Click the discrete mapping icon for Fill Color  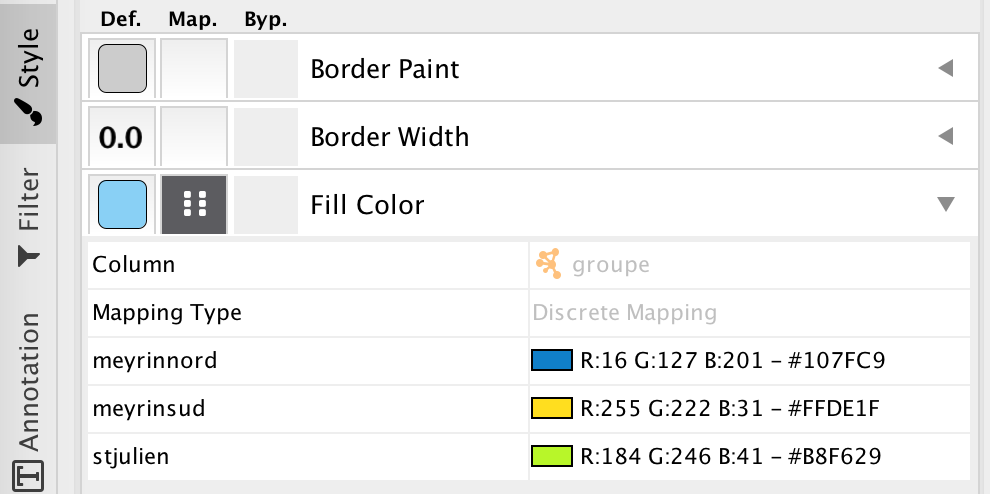[x=194, y=204]
